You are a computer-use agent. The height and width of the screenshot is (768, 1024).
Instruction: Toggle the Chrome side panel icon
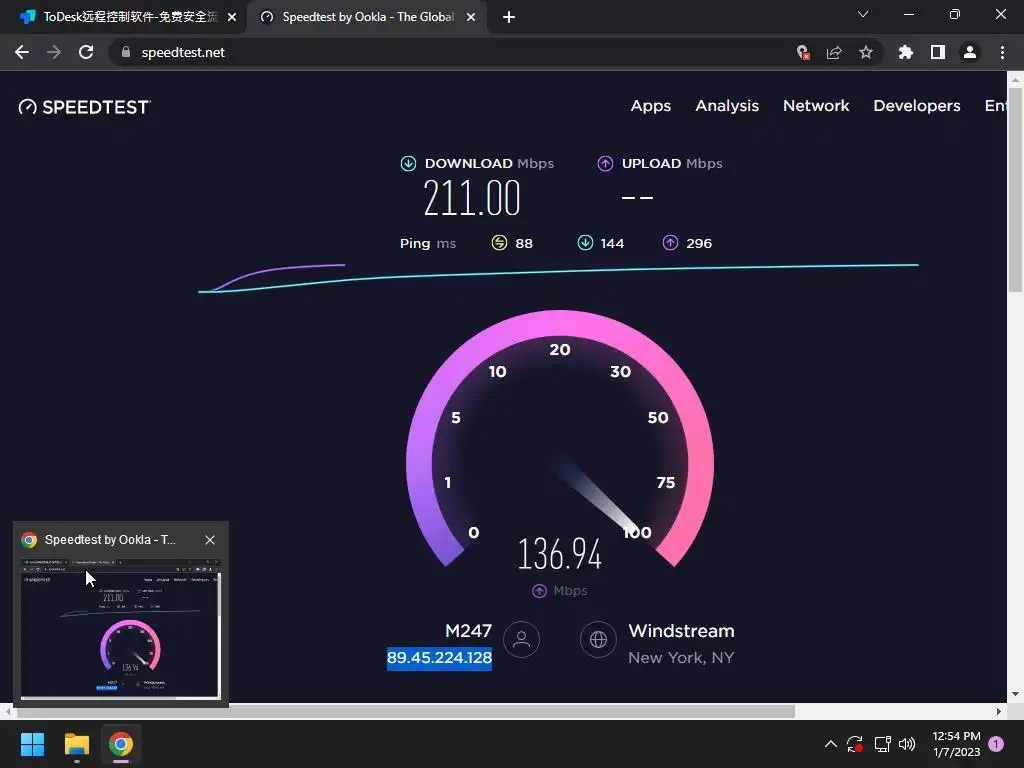[x=938, y=52]
